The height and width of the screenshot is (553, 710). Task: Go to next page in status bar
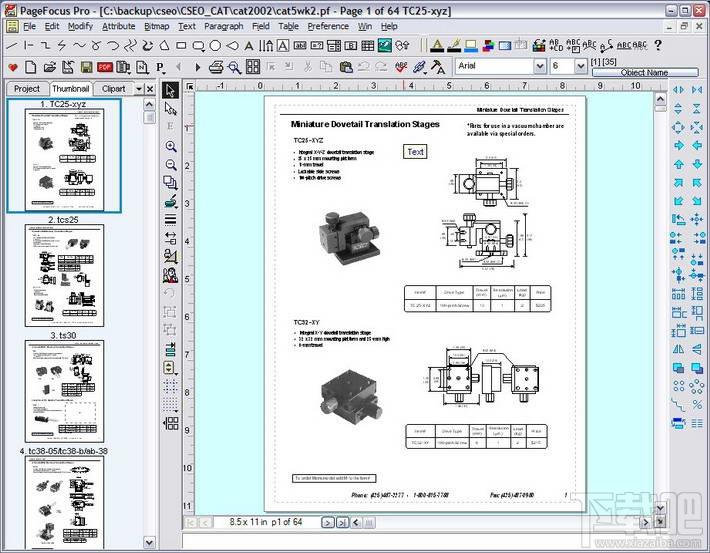point(327,523)
